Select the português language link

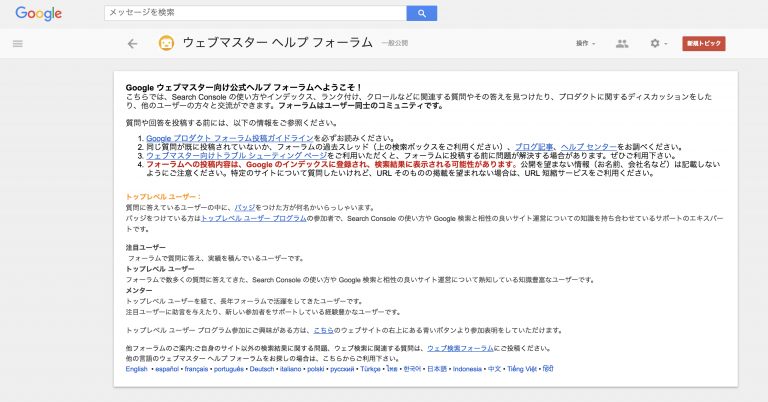(x=229, y=369)
